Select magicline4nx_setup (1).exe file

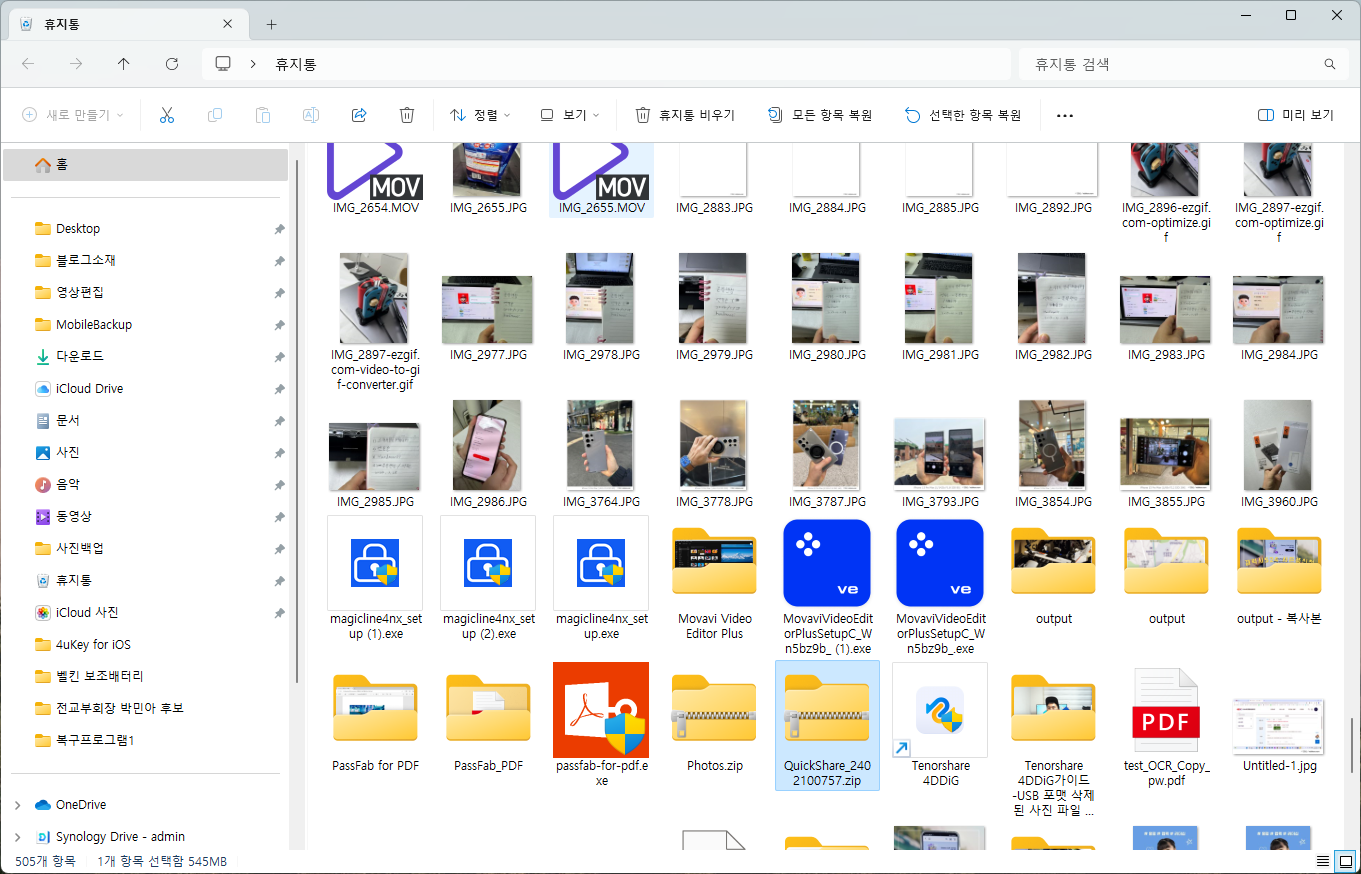(x=376, y=580)
